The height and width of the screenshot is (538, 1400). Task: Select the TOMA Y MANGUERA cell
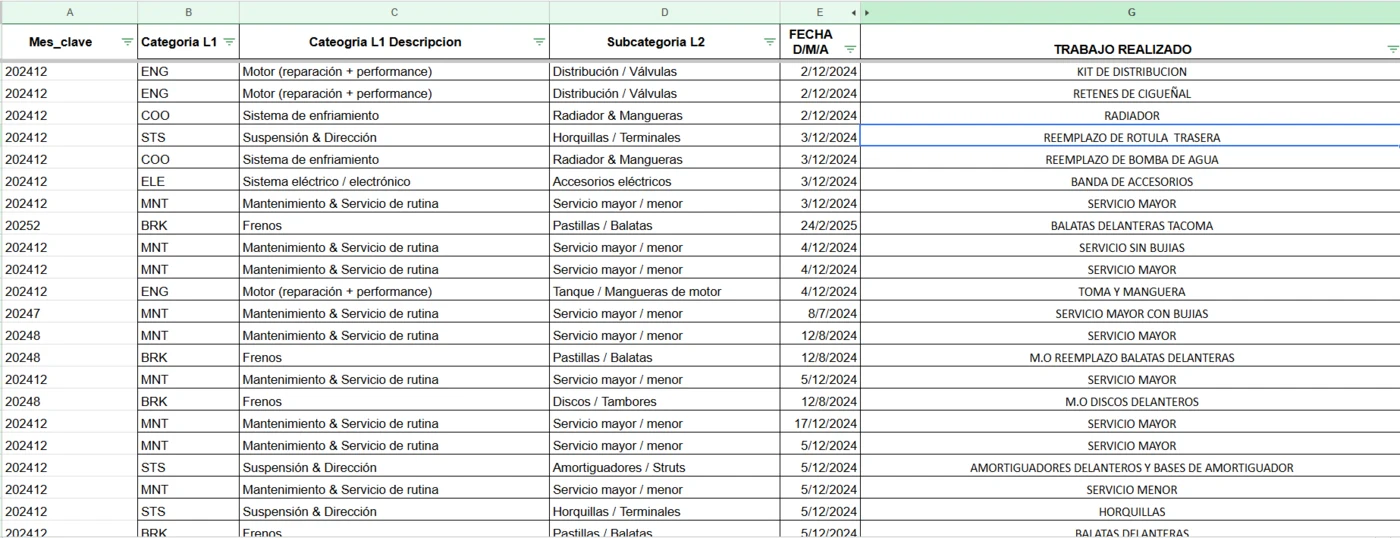click(1131, 292)
